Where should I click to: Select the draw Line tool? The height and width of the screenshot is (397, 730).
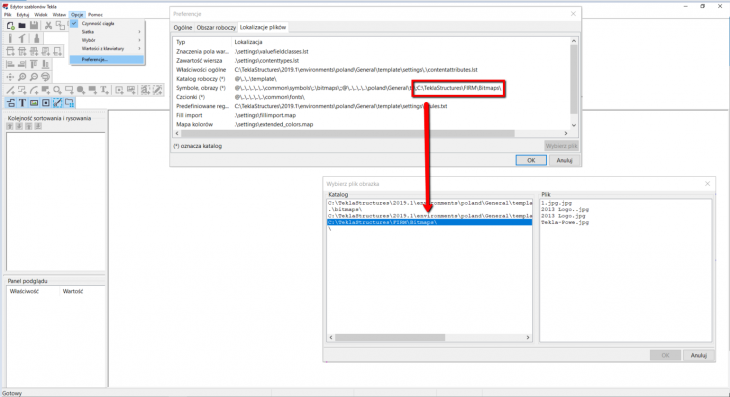point(10,90)
